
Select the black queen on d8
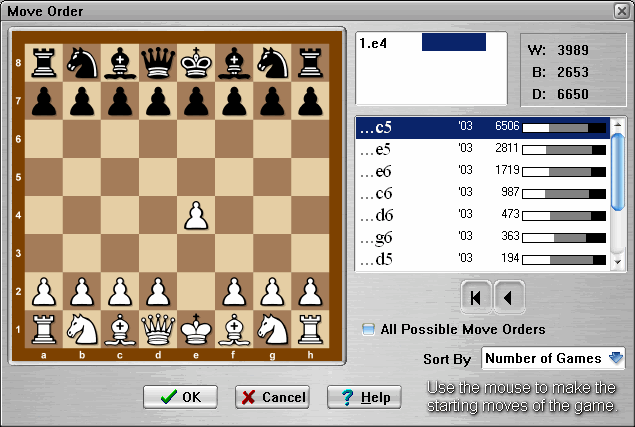[158, 62]
